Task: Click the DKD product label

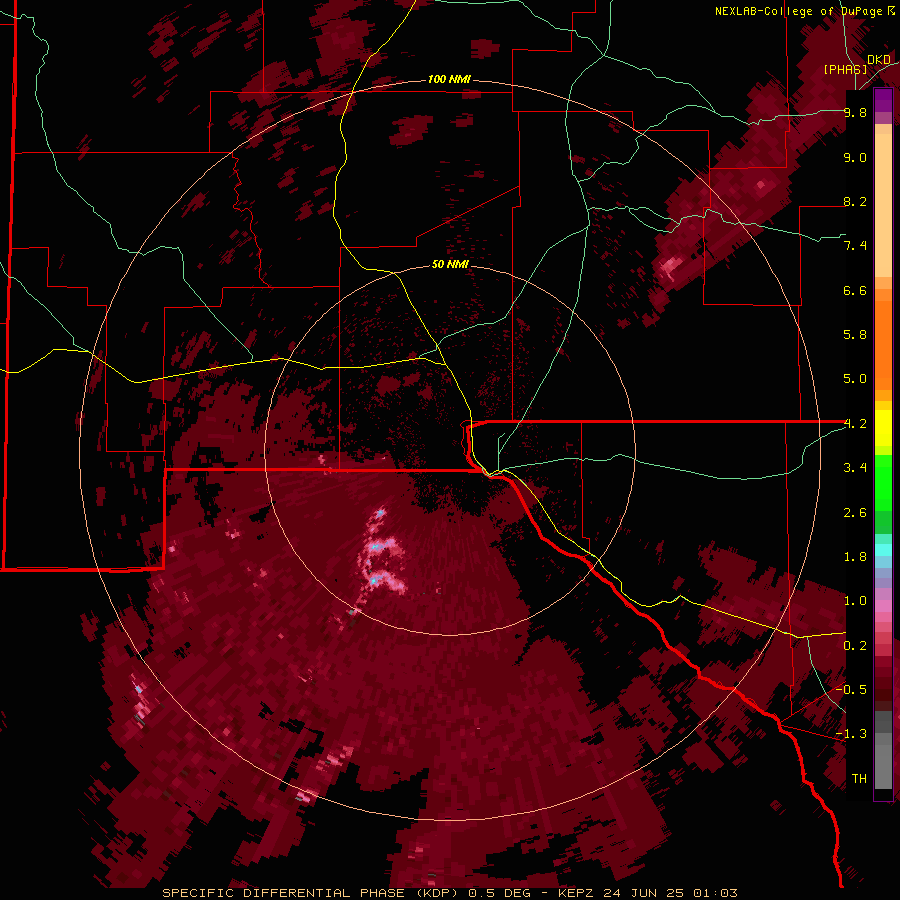Action: point(879,60)
